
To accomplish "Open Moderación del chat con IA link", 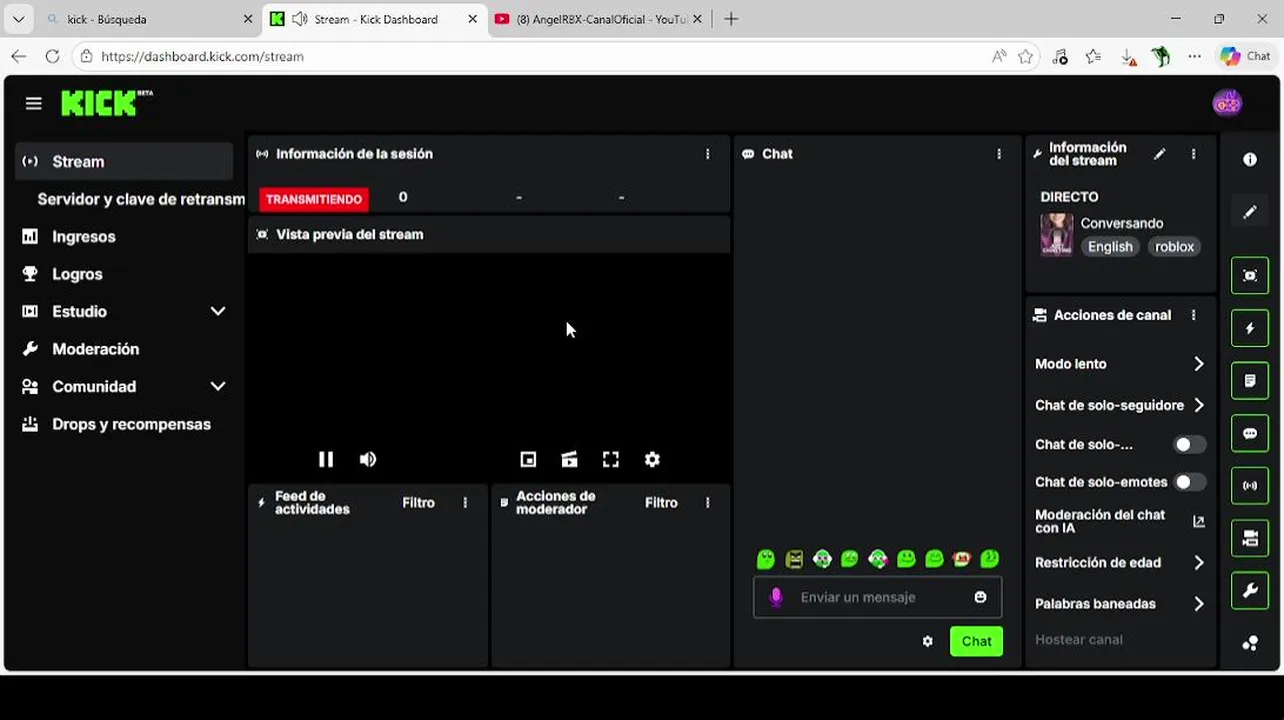I will point(1119,521).
